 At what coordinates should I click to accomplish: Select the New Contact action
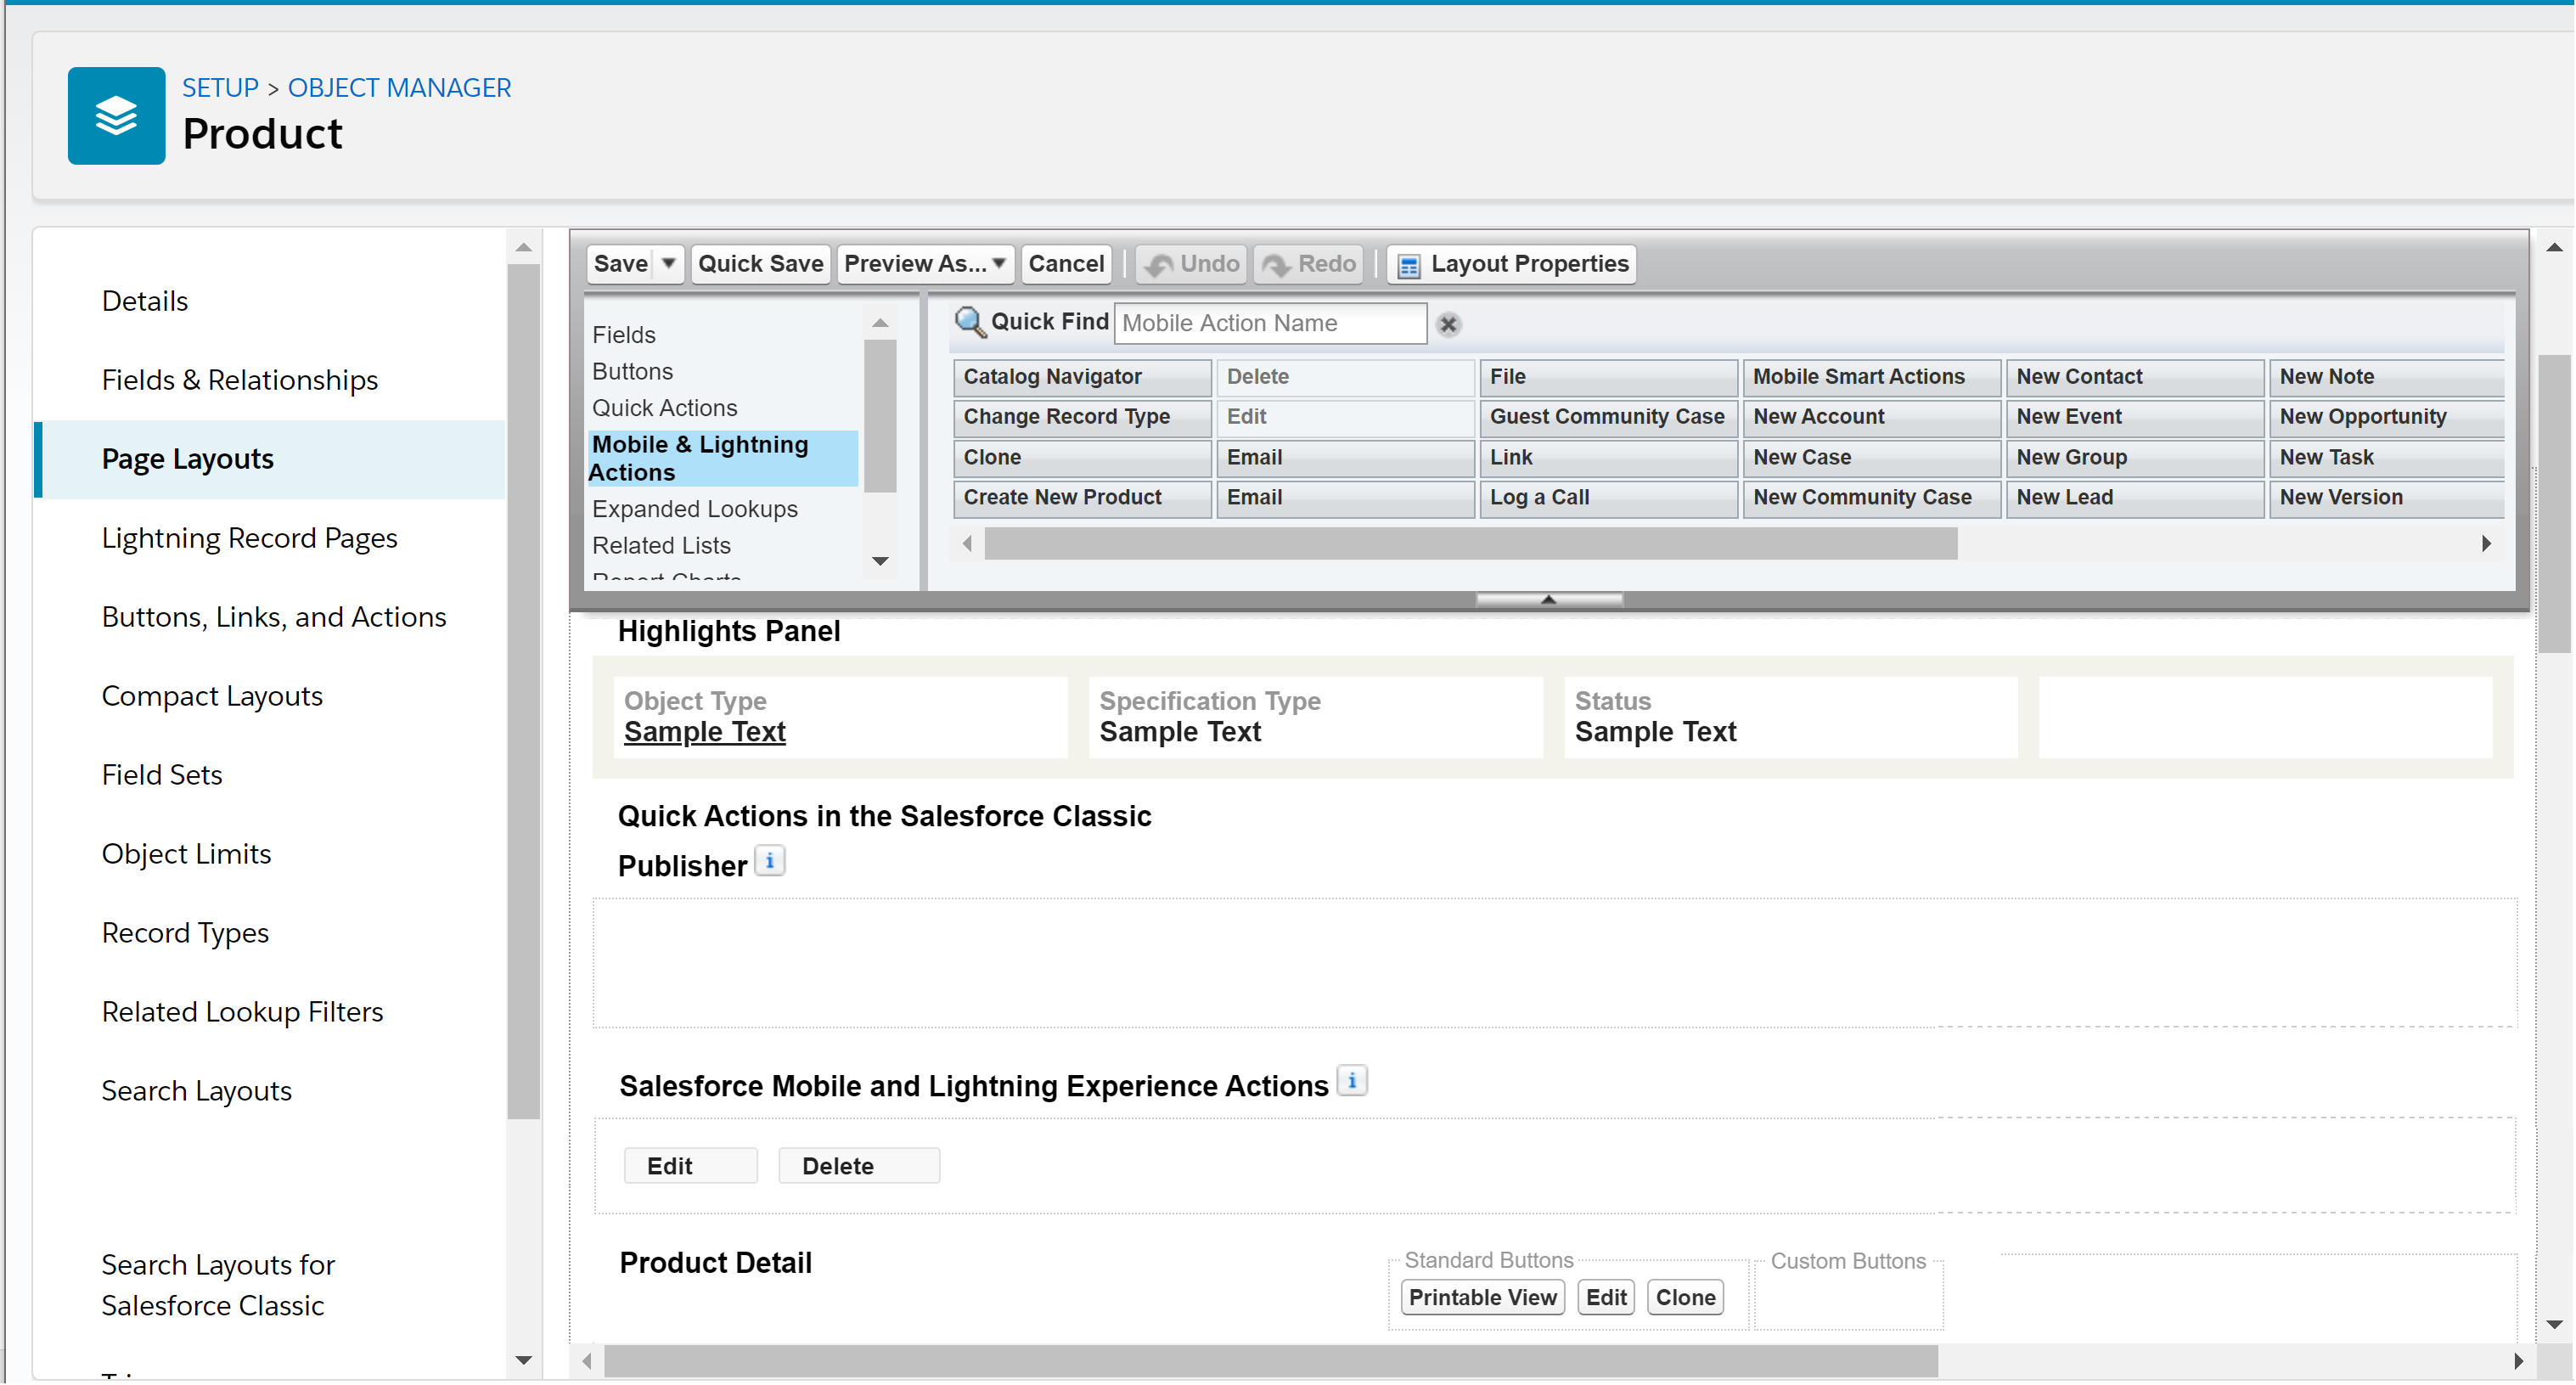click(2134, 377)
